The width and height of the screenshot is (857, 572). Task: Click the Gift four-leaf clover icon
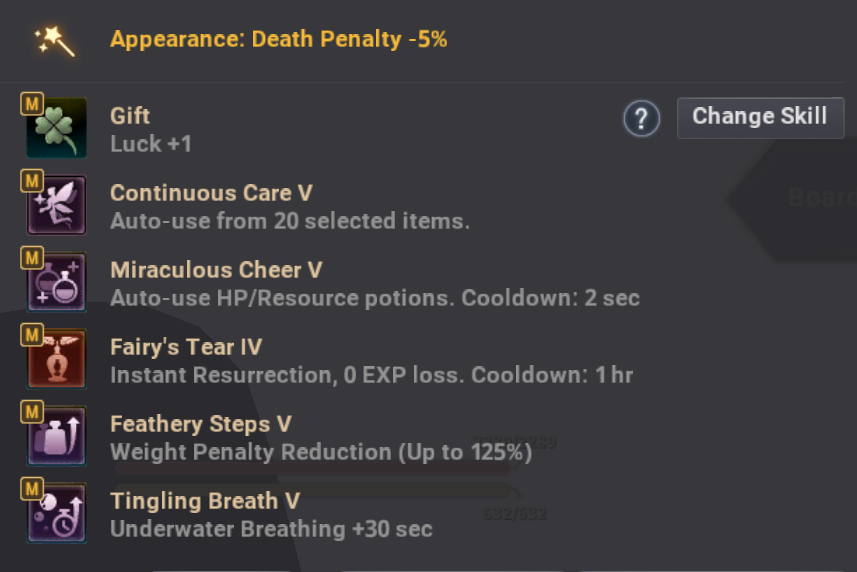click(56, 128)
